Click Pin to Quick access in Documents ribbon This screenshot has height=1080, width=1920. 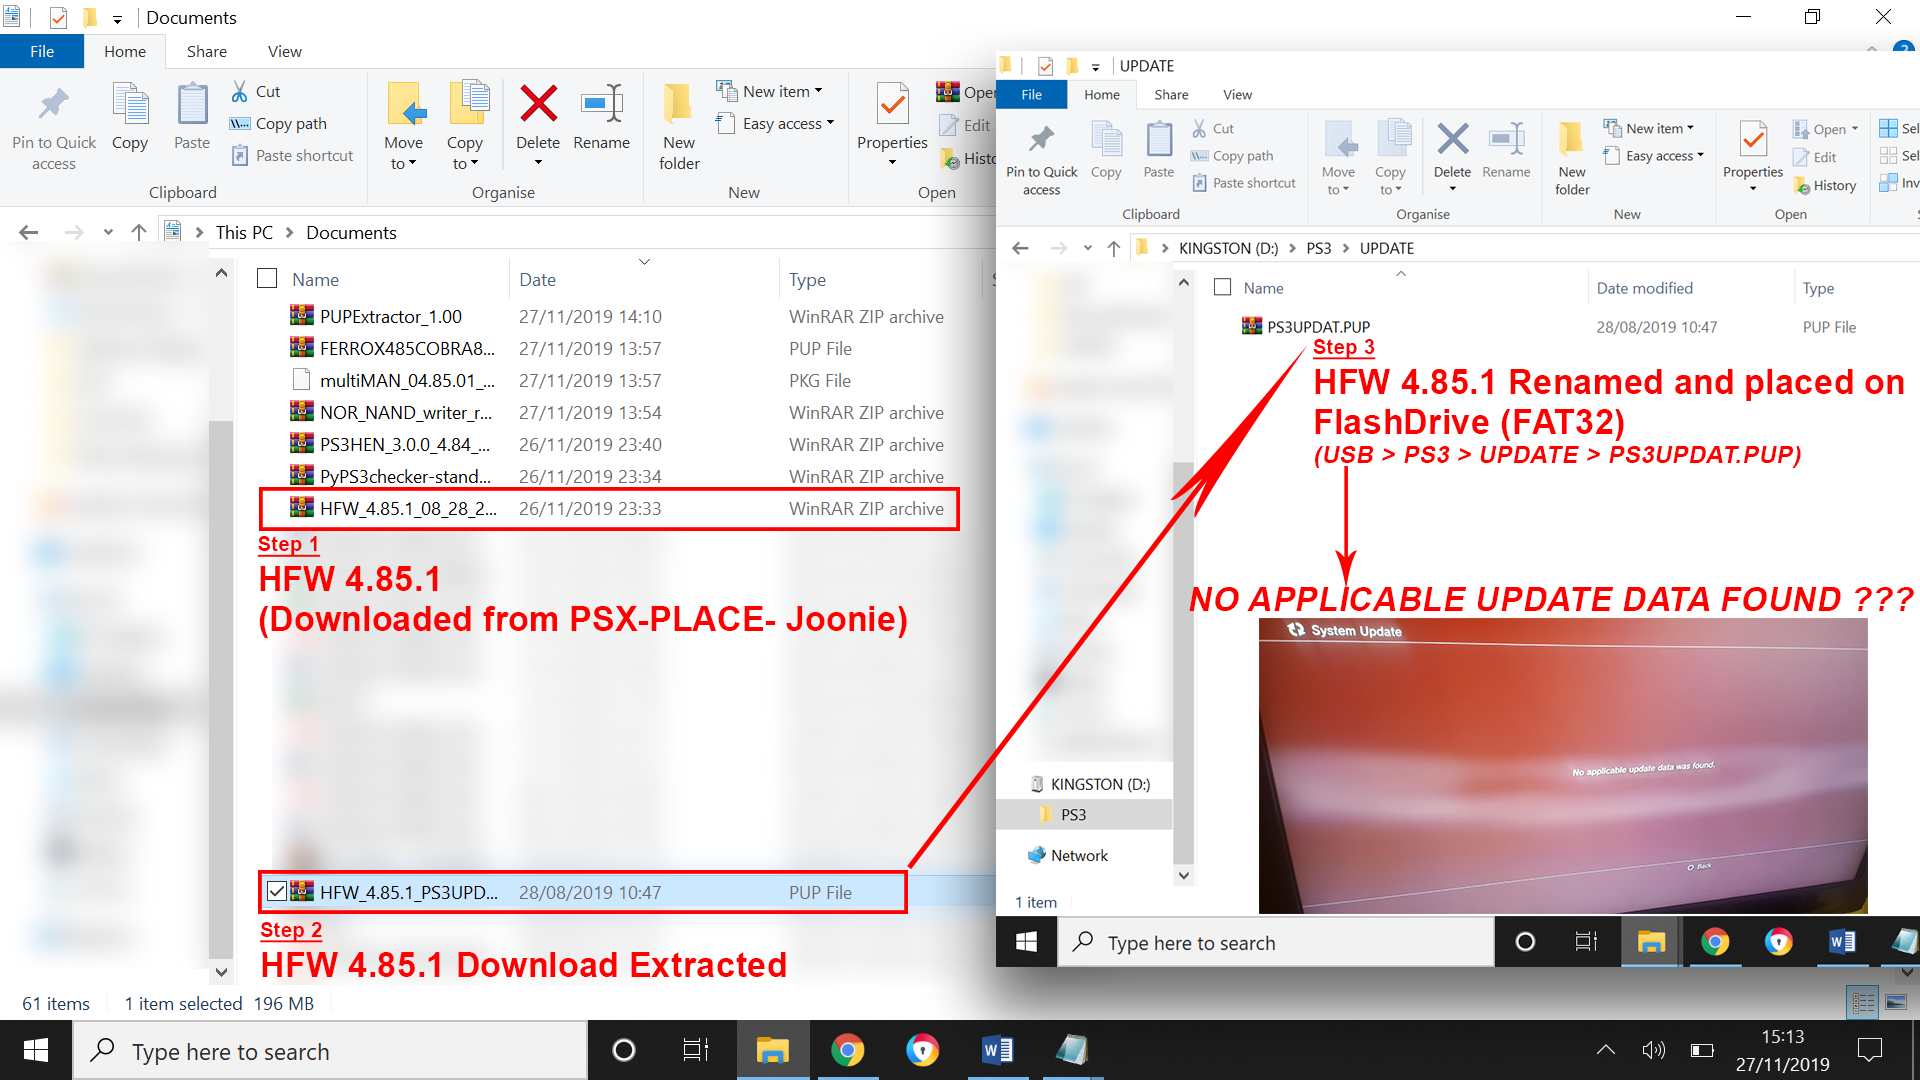pos(54,128)
